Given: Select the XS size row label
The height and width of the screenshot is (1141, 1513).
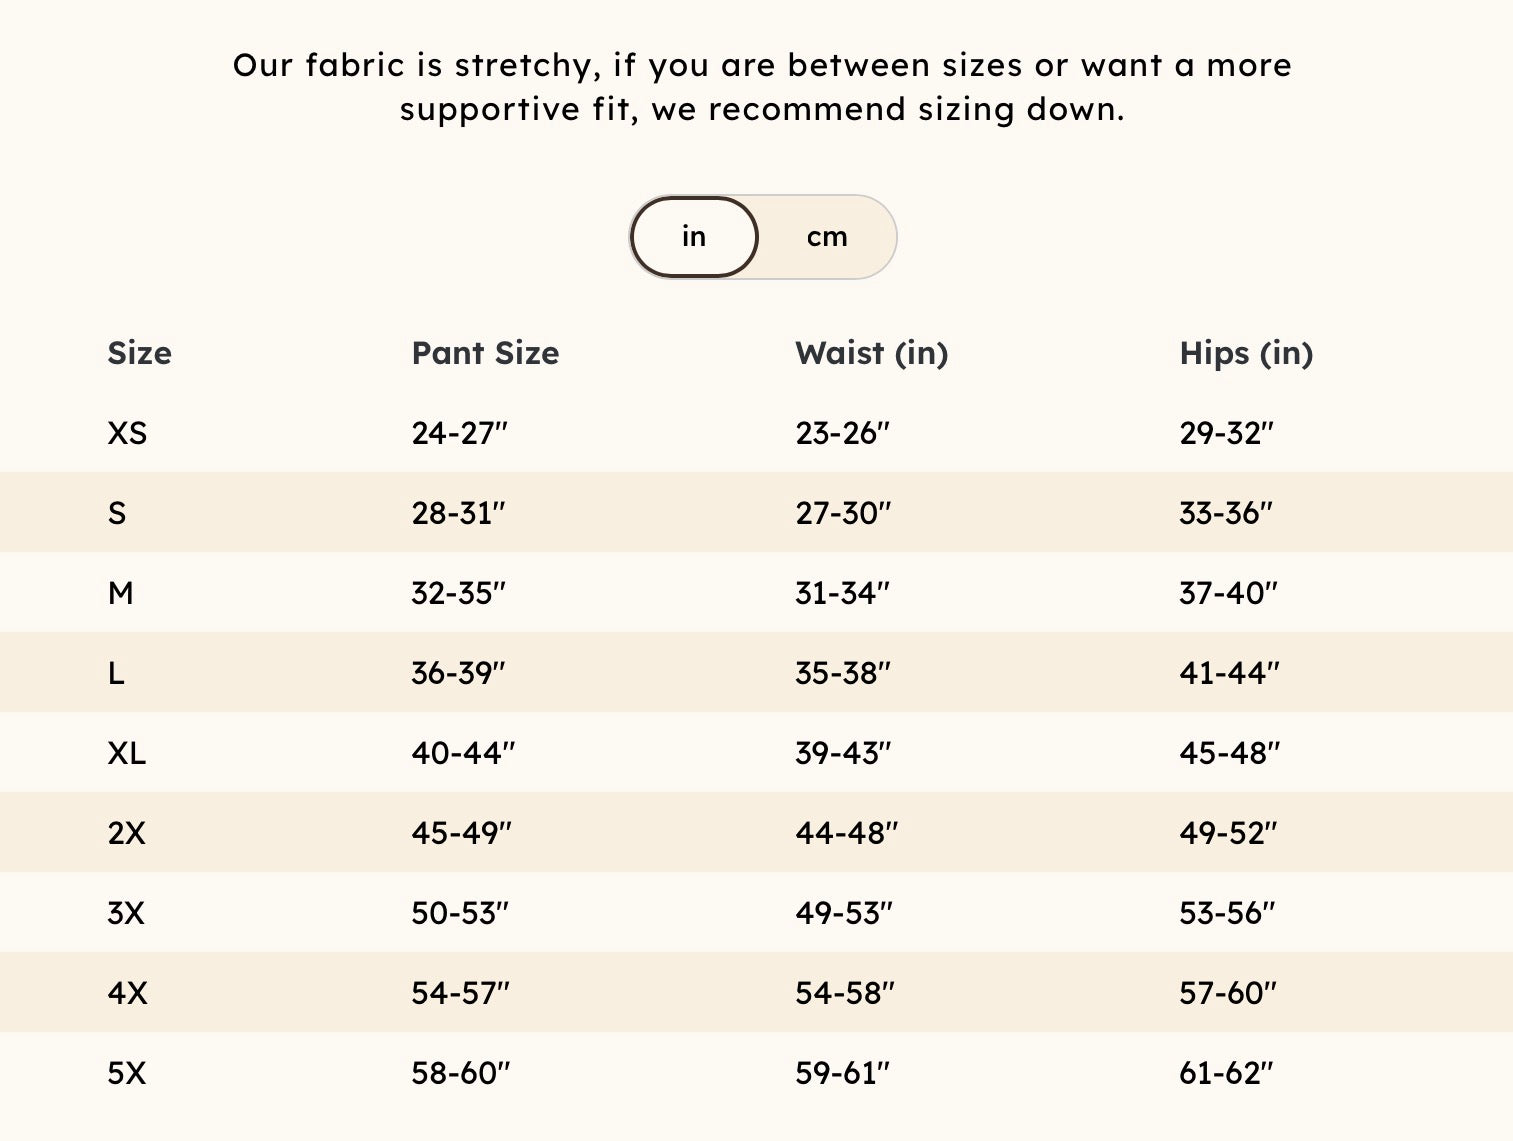Looking at the screenshot, I should (127, 433).
